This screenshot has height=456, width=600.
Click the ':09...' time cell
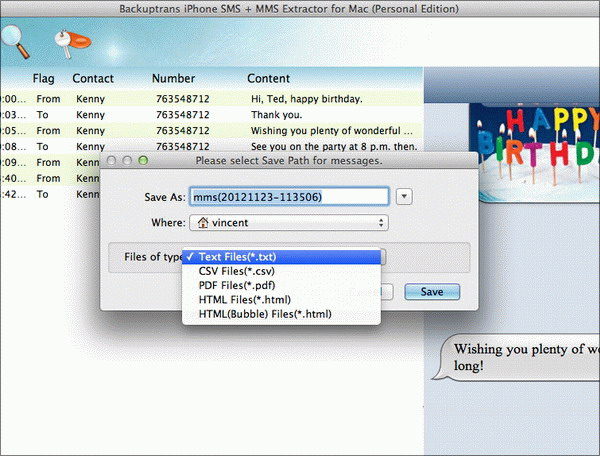(14, 163)
